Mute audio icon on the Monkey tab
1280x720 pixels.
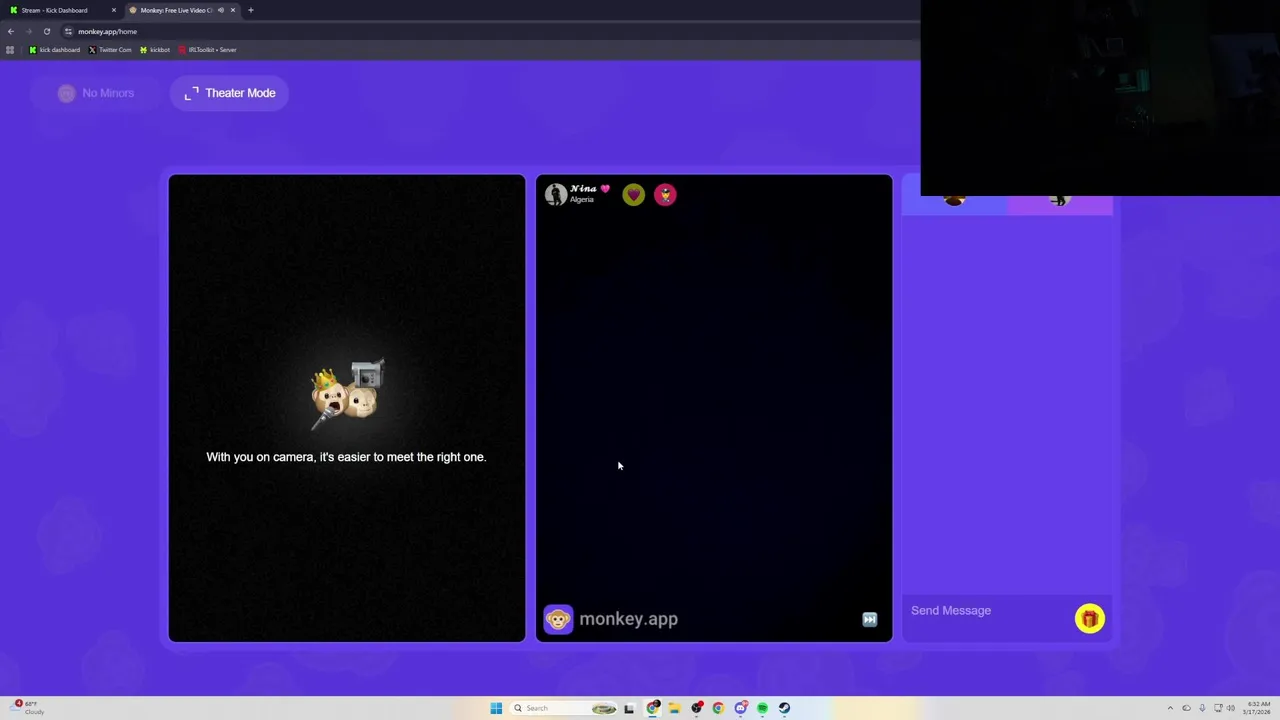pyautogui.click(x=220, y=10)
